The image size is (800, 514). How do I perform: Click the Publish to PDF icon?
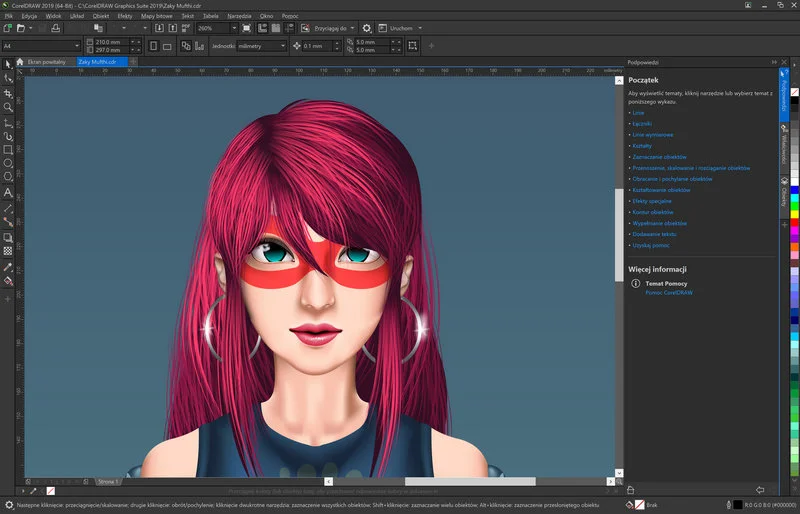[186, 28]
